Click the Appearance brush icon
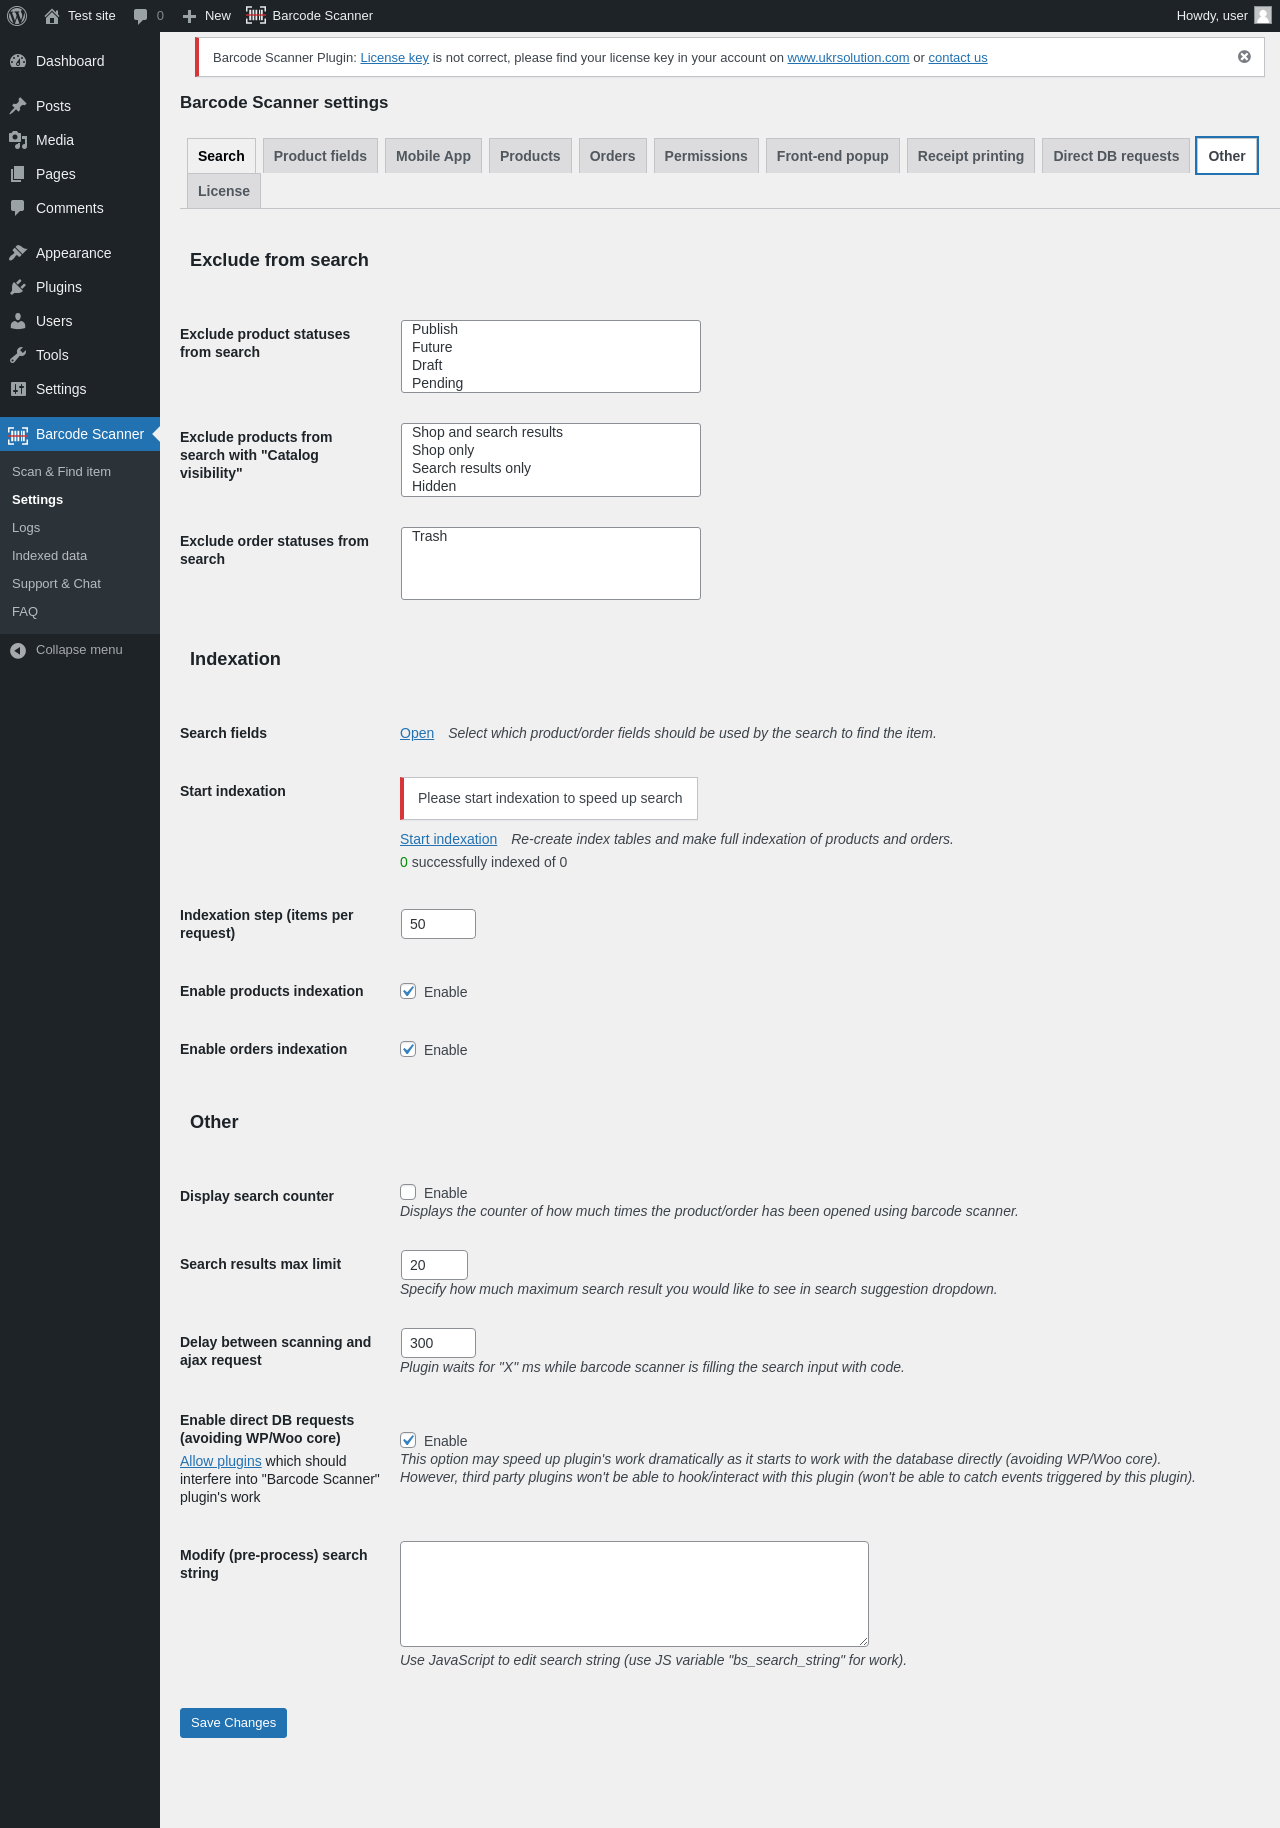1280x1828 pixels. (x=18, y=253)
